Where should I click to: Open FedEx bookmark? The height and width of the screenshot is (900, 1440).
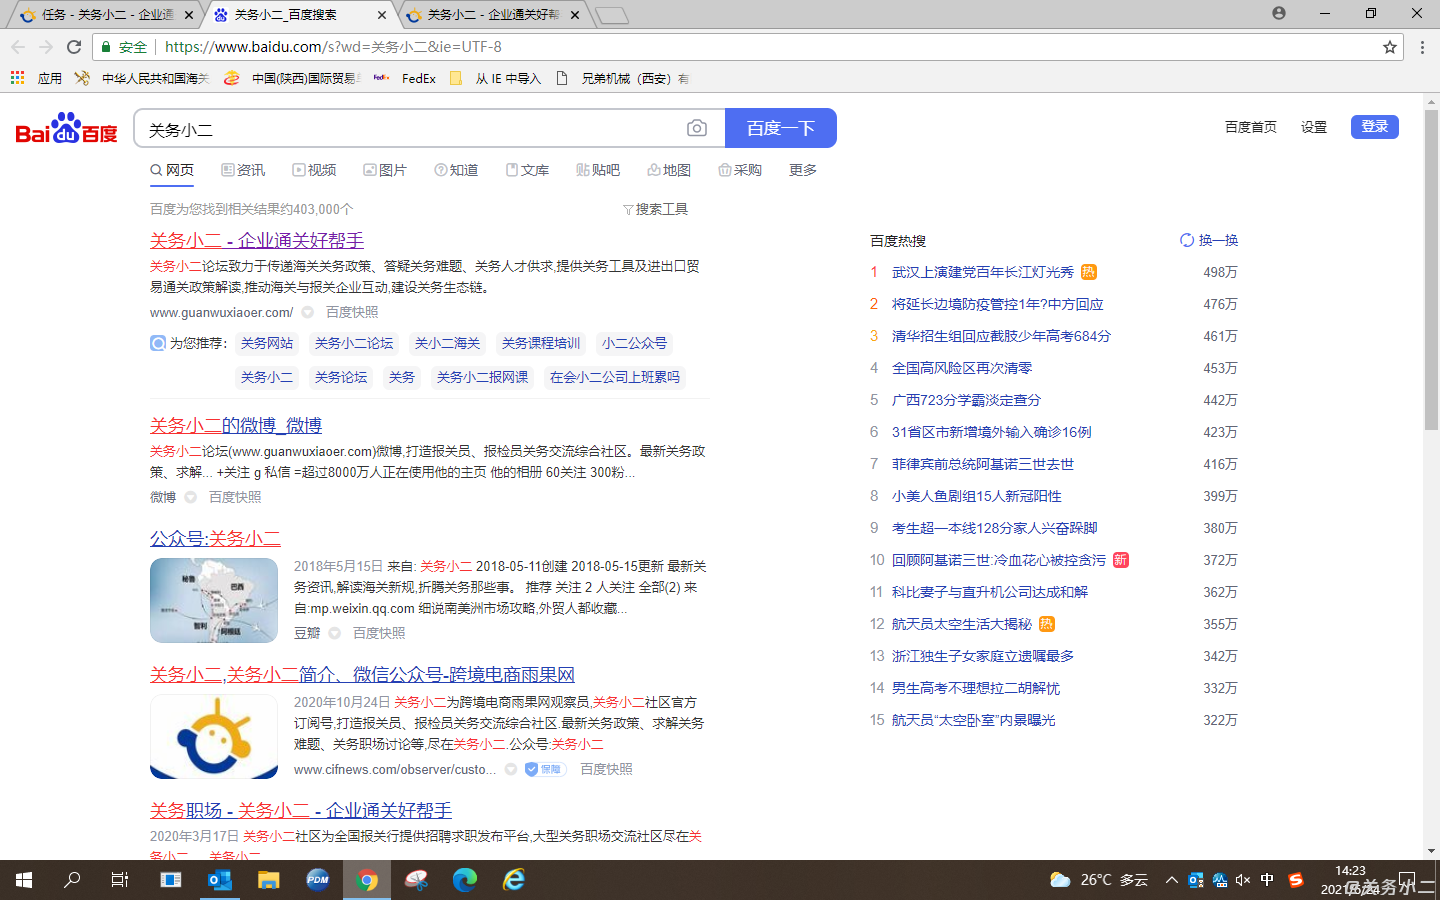(x=405, y=78)
